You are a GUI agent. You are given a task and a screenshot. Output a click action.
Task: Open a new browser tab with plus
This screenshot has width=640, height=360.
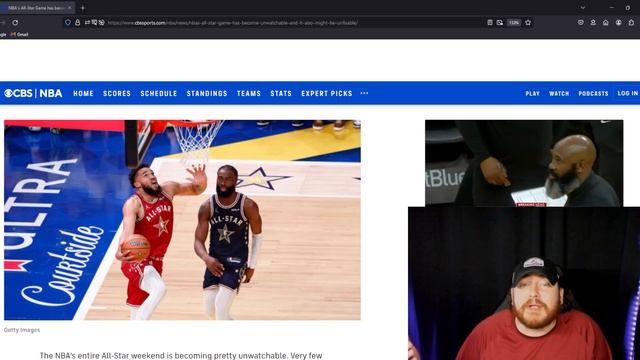(82, 8)
